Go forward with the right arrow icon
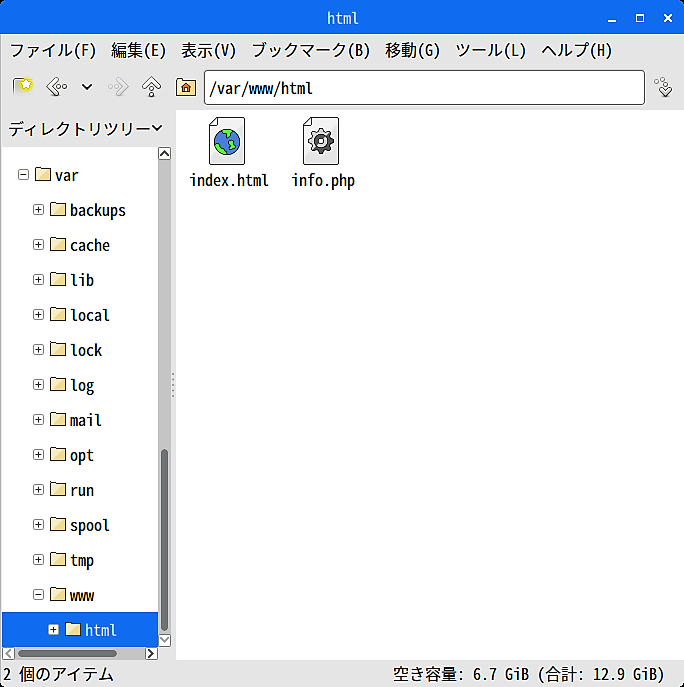684x687 pixels. (x=118, y=87)
